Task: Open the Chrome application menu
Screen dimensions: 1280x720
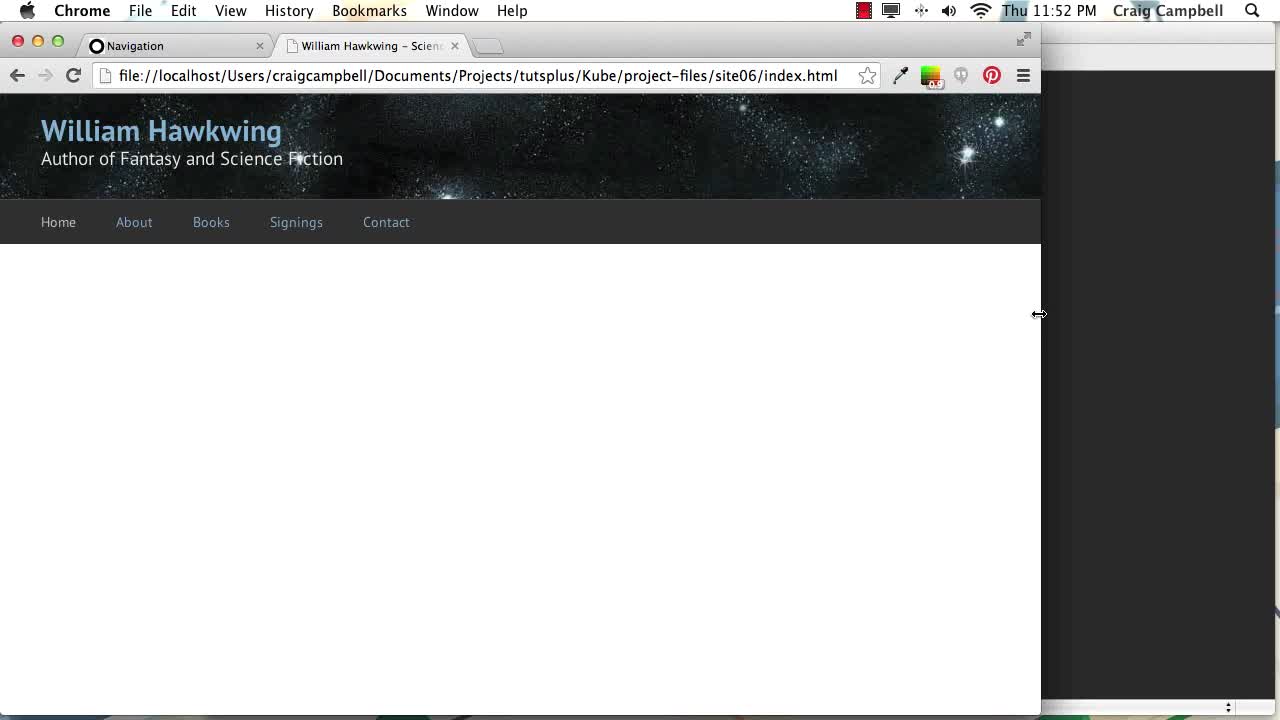Action: (82, 11)
